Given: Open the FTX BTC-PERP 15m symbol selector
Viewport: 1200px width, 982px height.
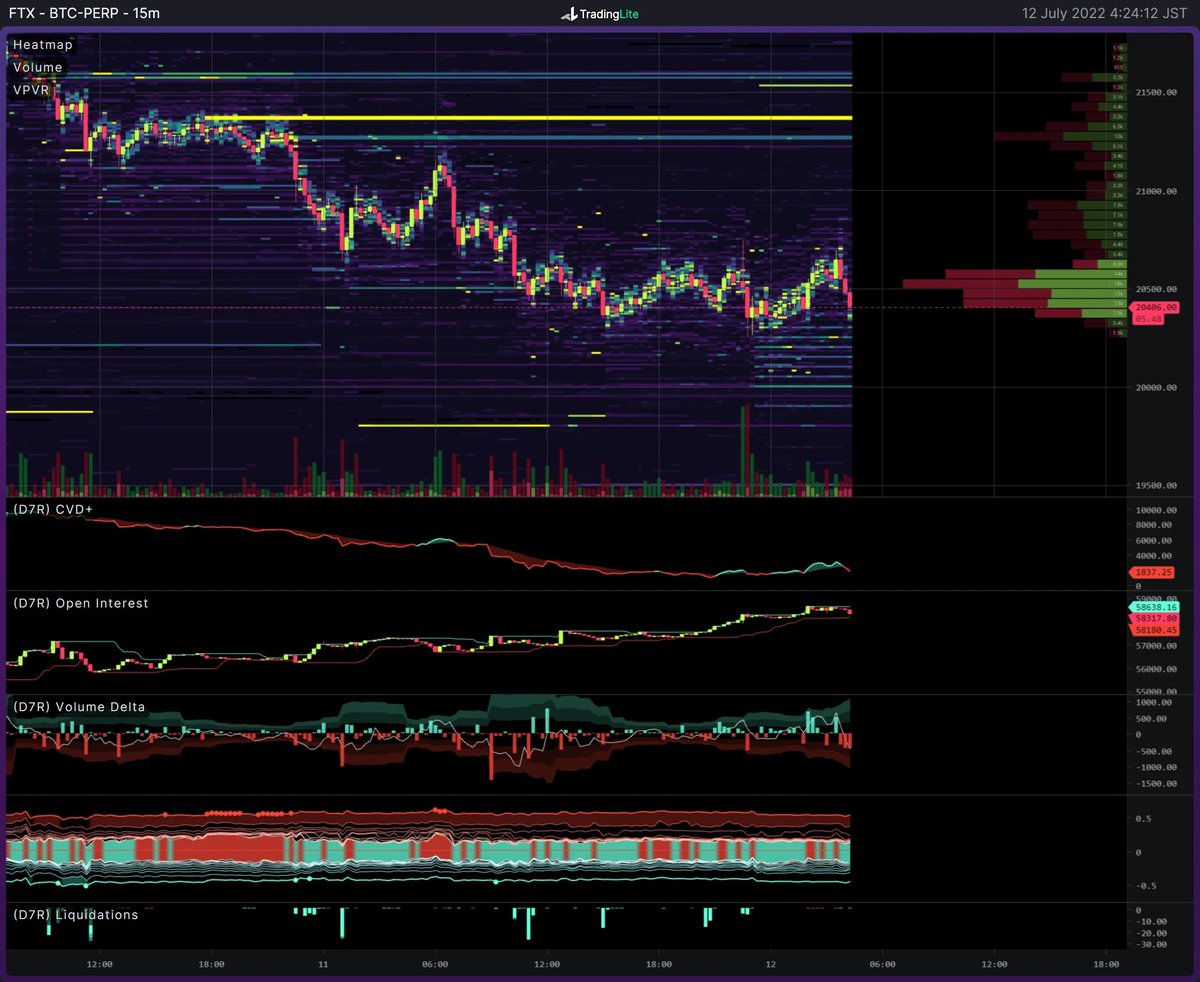Looking at the screenshot, I should 84,14.
